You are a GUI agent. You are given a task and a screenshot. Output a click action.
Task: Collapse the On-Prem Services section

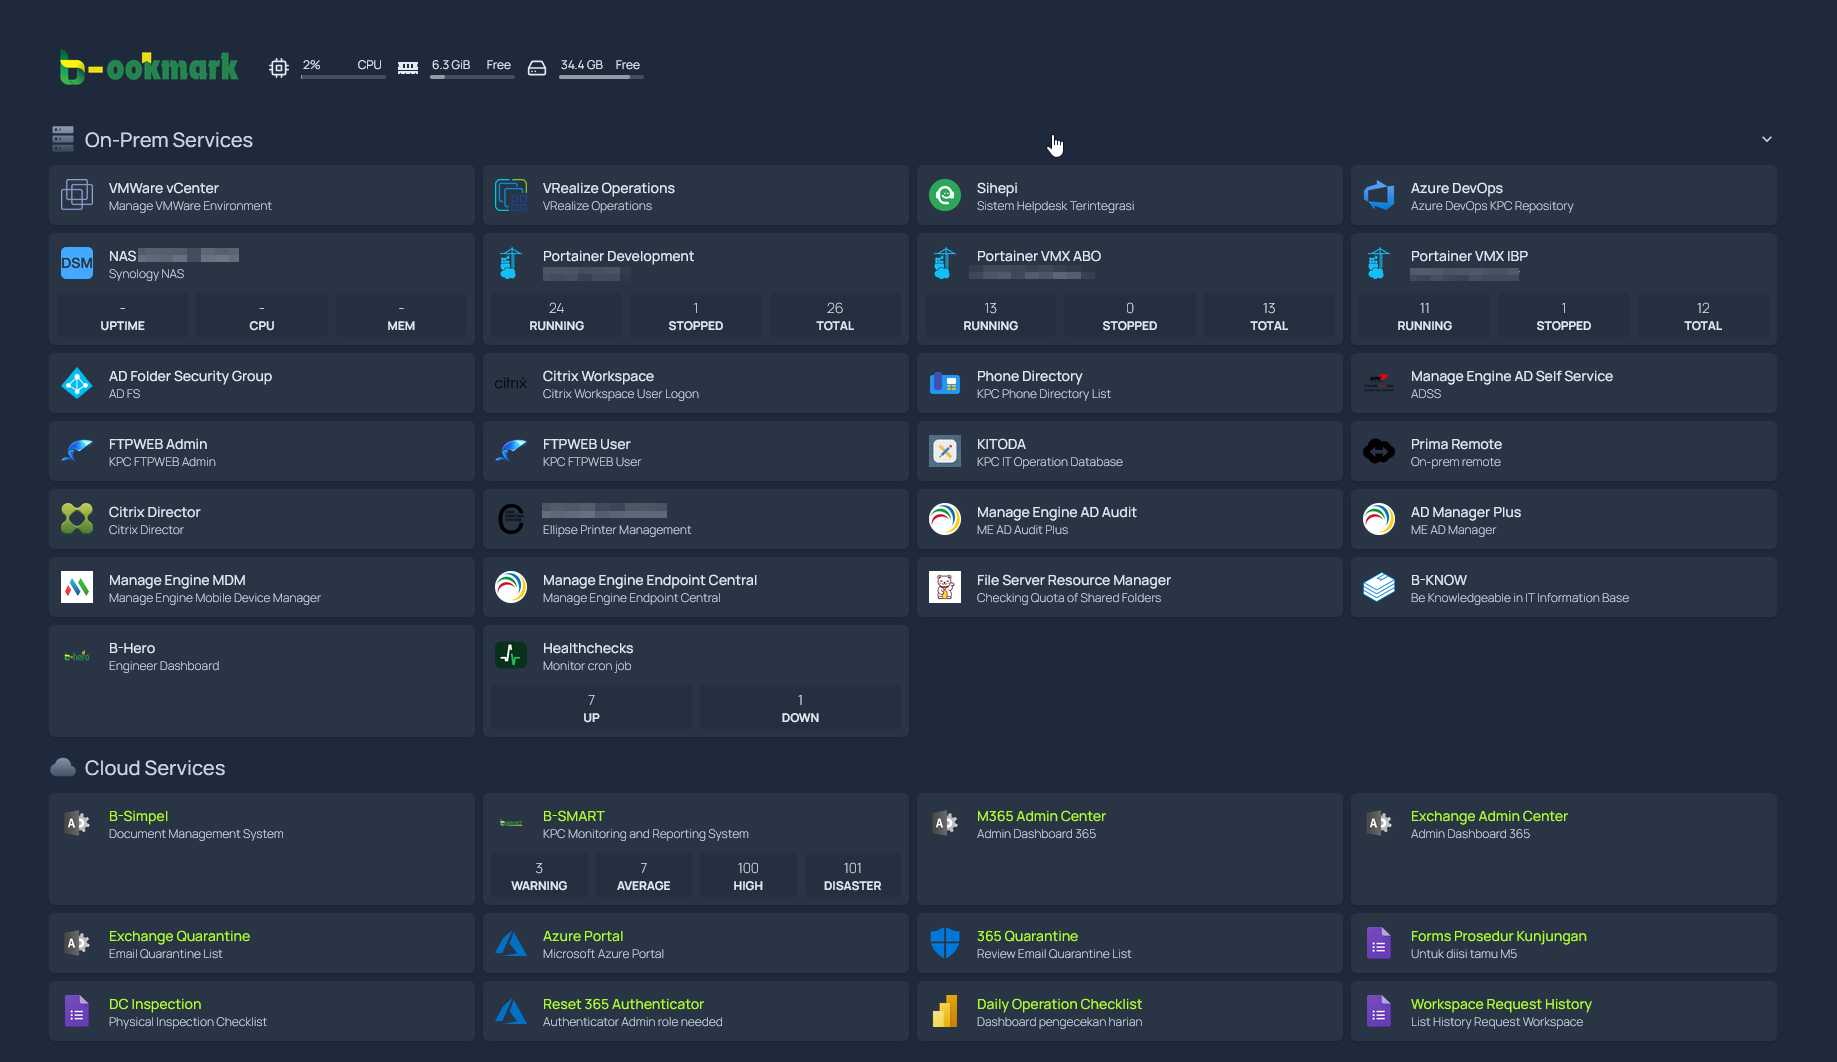click(x=1767, y=140)
